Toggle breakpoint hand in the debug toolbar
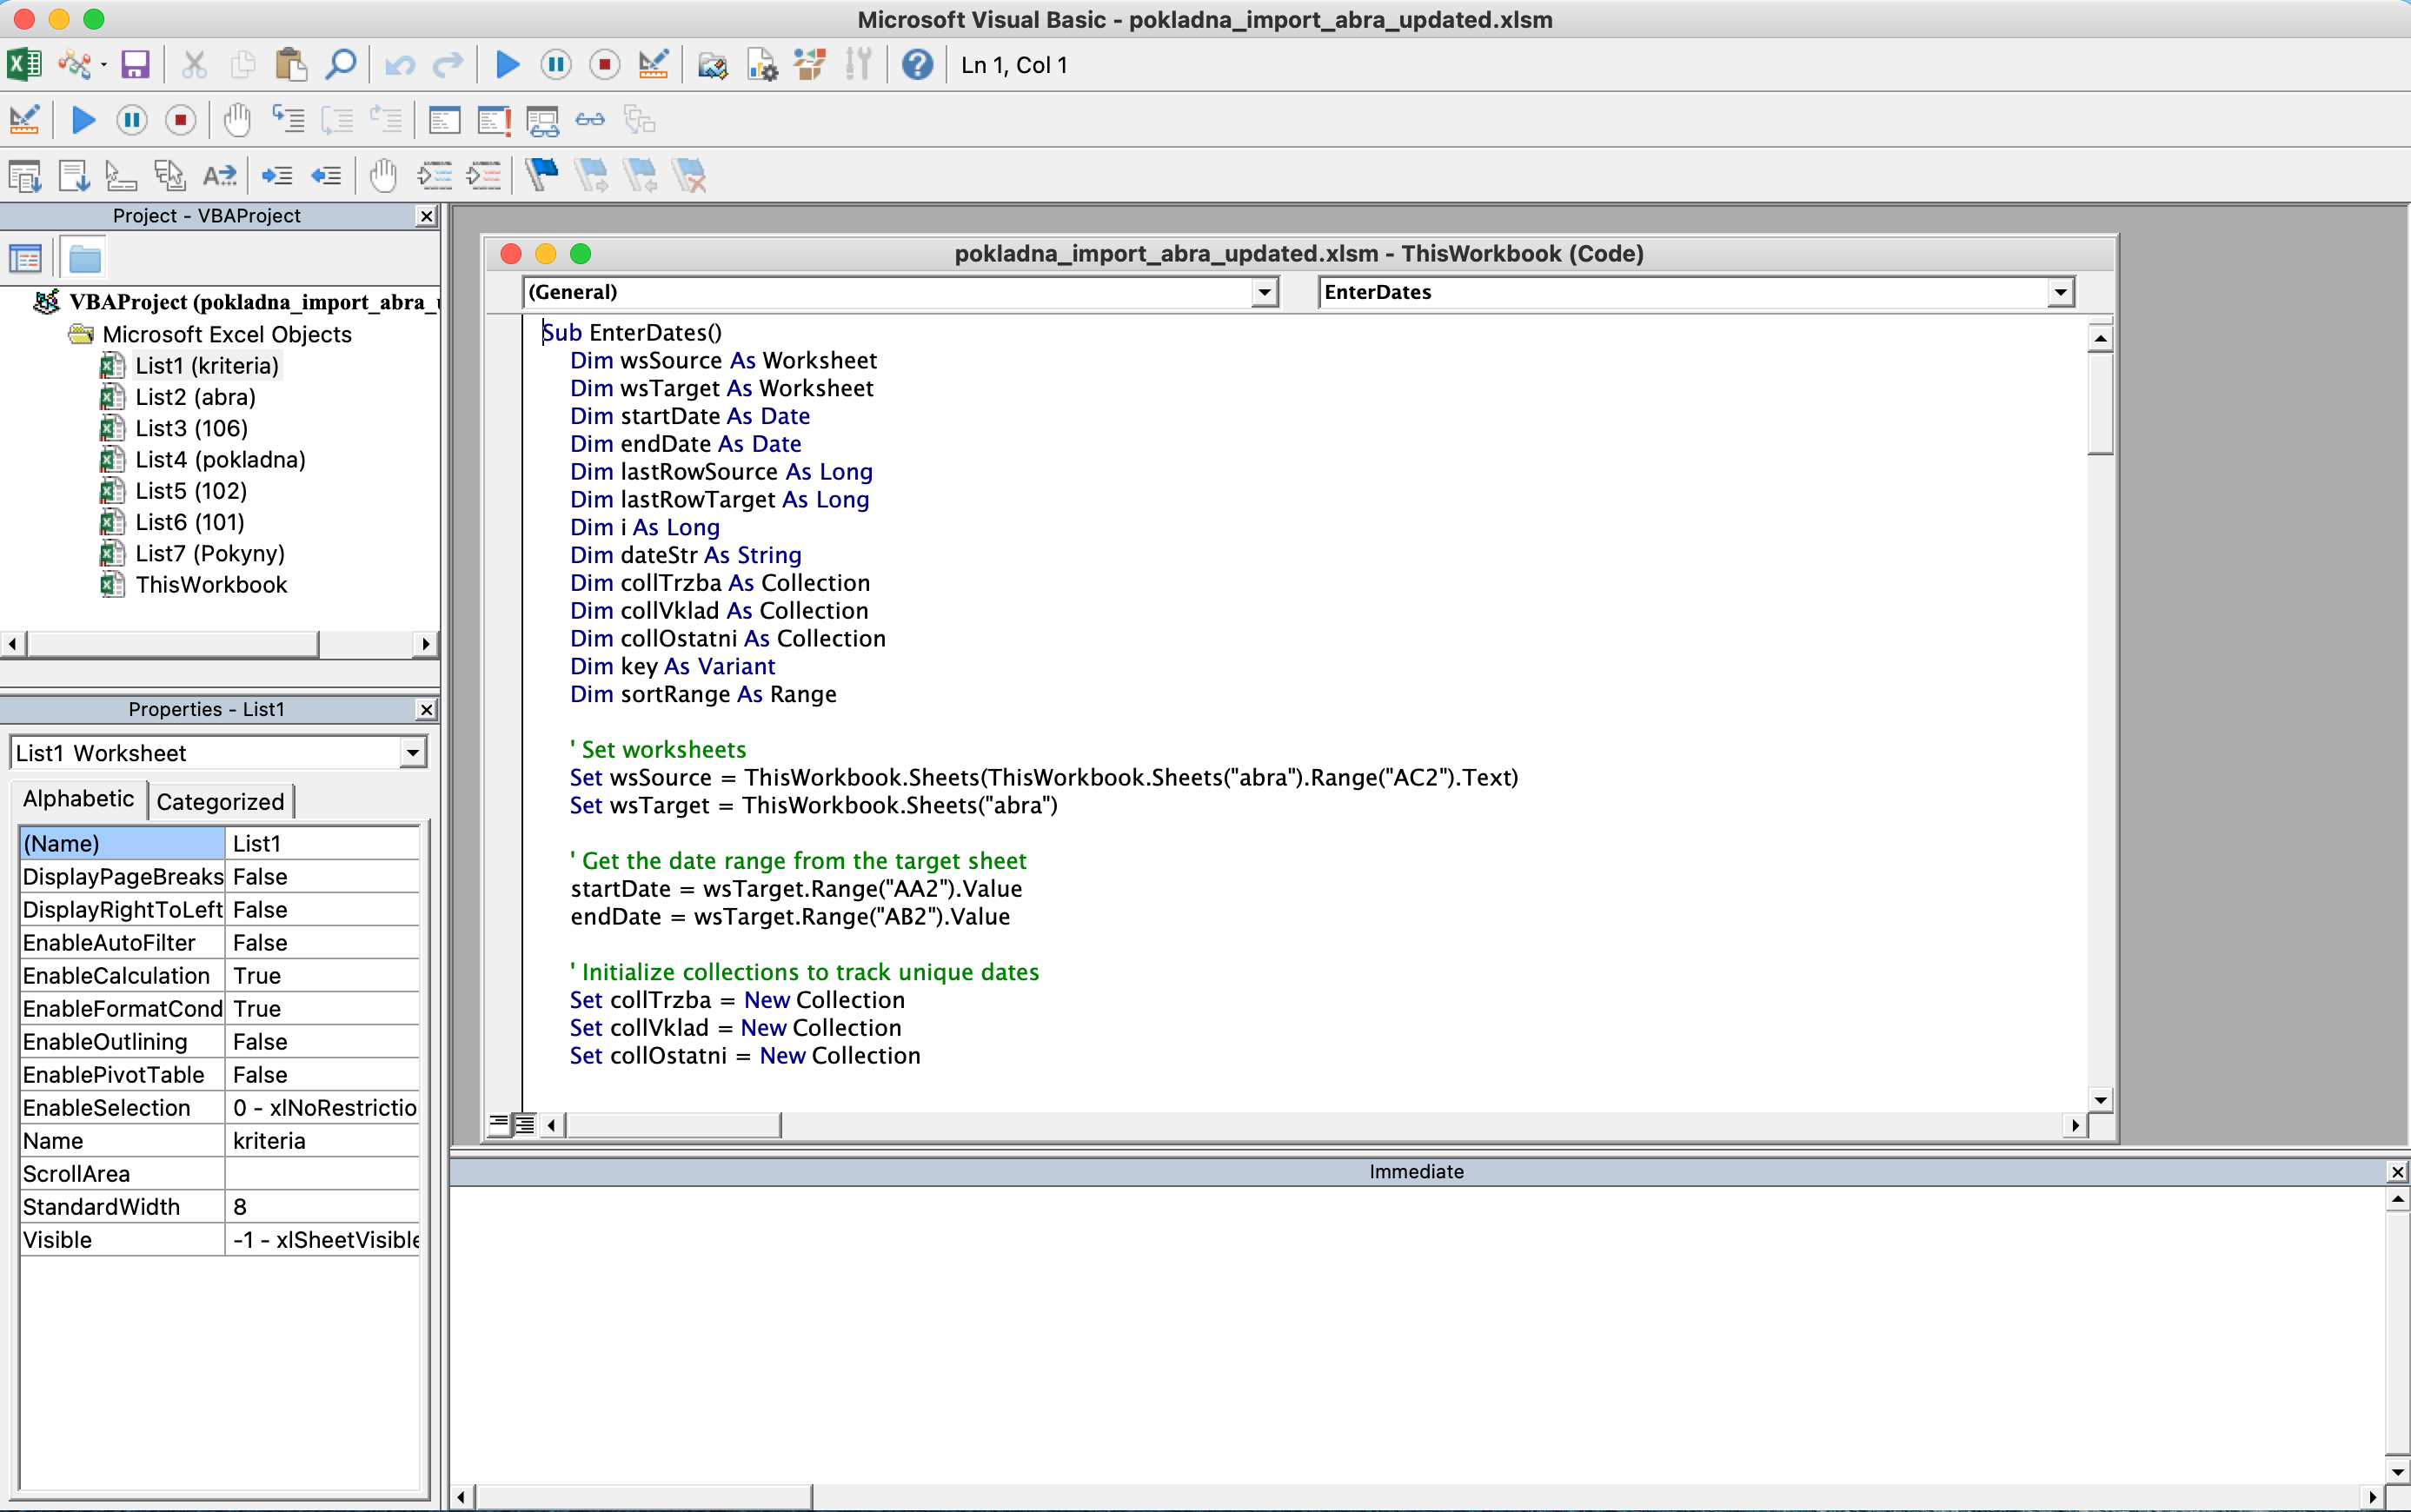Screen dimensions: 2411x1512 (x=237, y=120)
